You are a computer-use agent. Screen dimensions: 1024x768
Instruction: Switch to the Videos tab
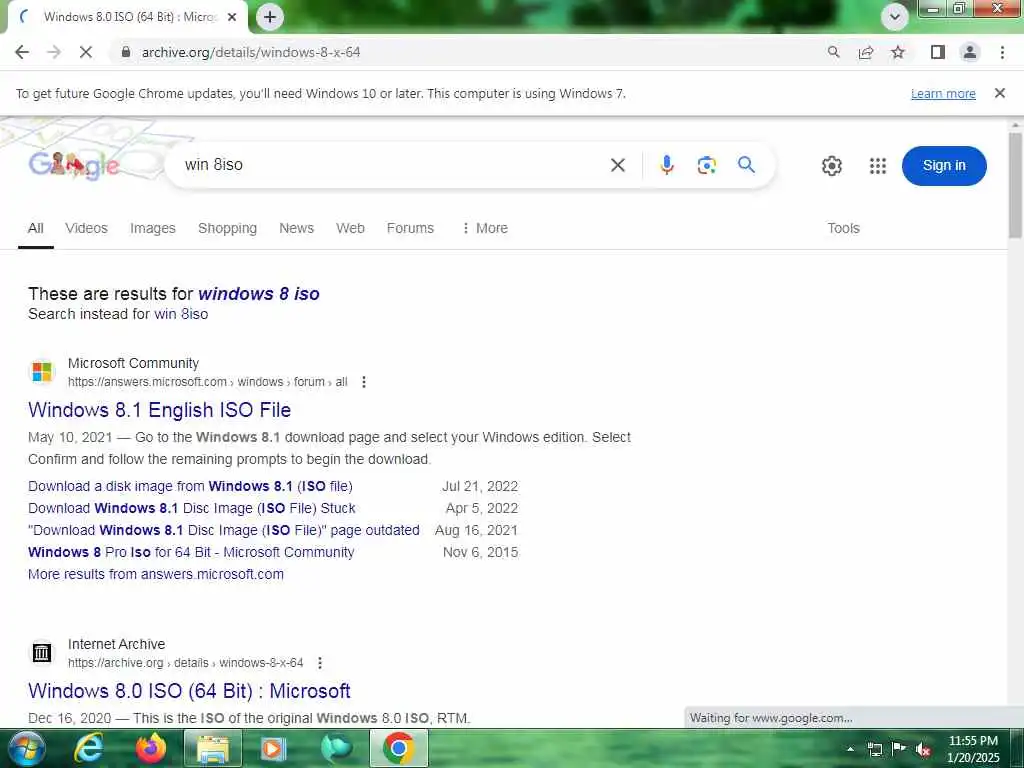[86, 229]
